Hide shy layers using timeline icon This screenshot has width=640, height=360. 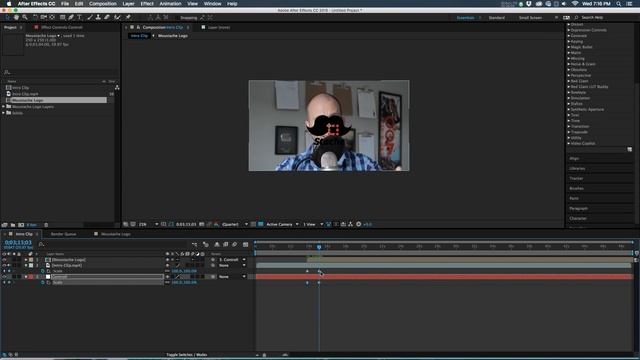pyautogui.click(x=217, y=244)
